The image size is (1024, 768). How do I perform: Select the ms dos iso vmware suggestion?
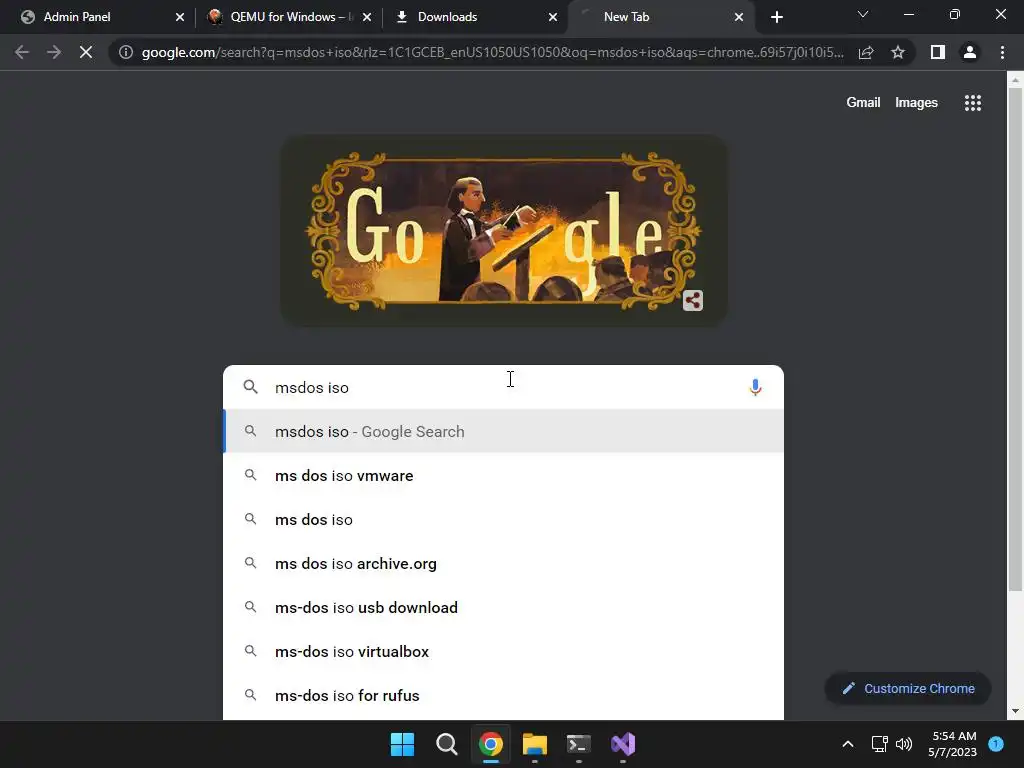click(x=503, y=475)
